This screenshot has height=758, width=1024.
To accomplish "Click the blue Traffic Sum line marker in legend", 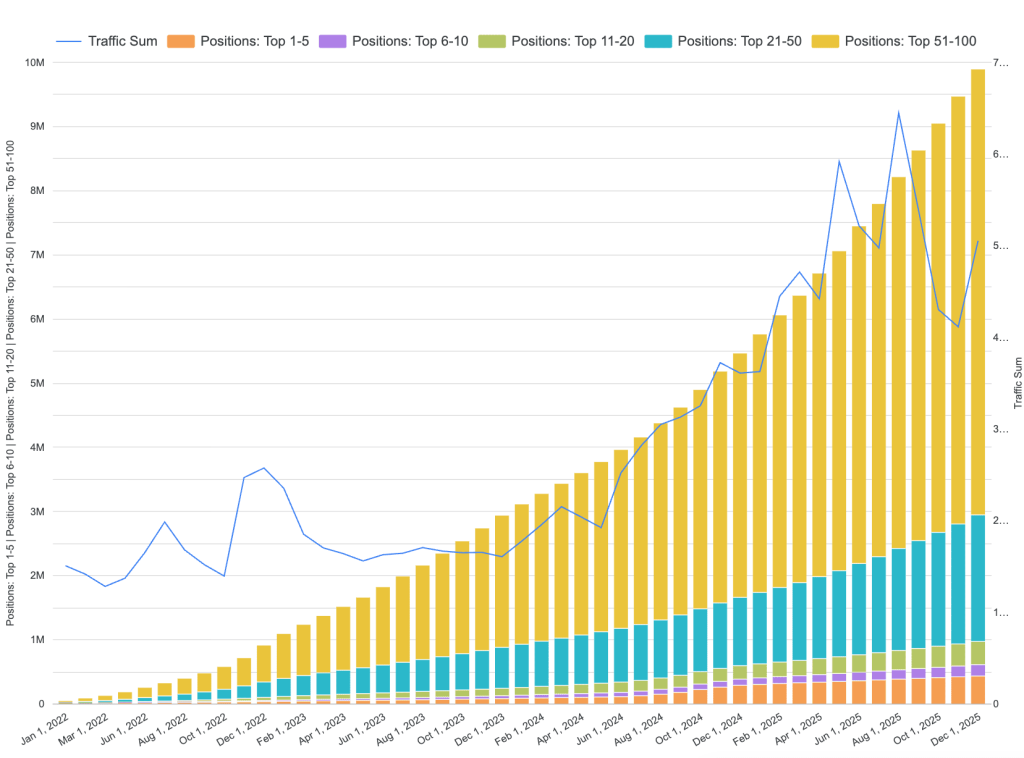I will 68,41.
